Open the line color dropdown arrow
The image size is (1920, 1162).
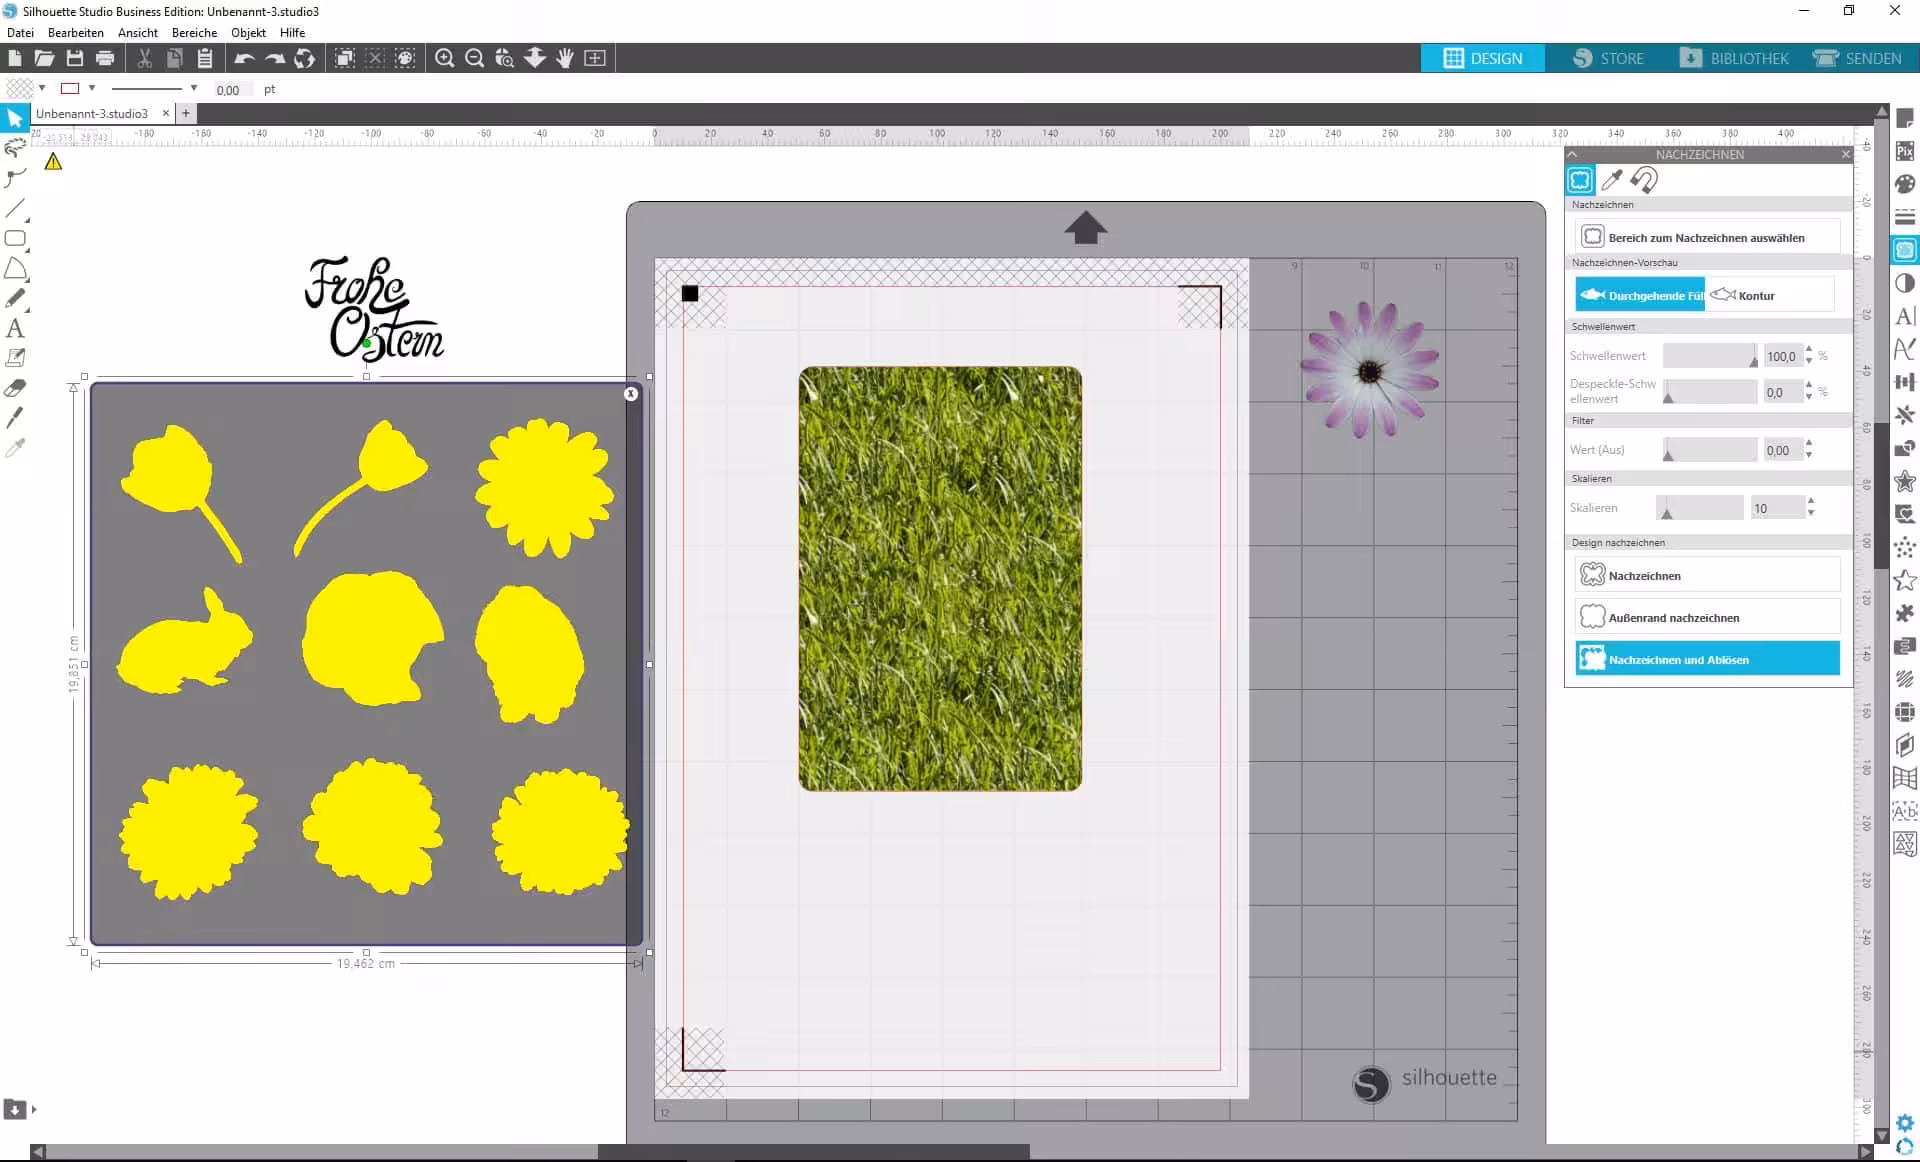92,88
